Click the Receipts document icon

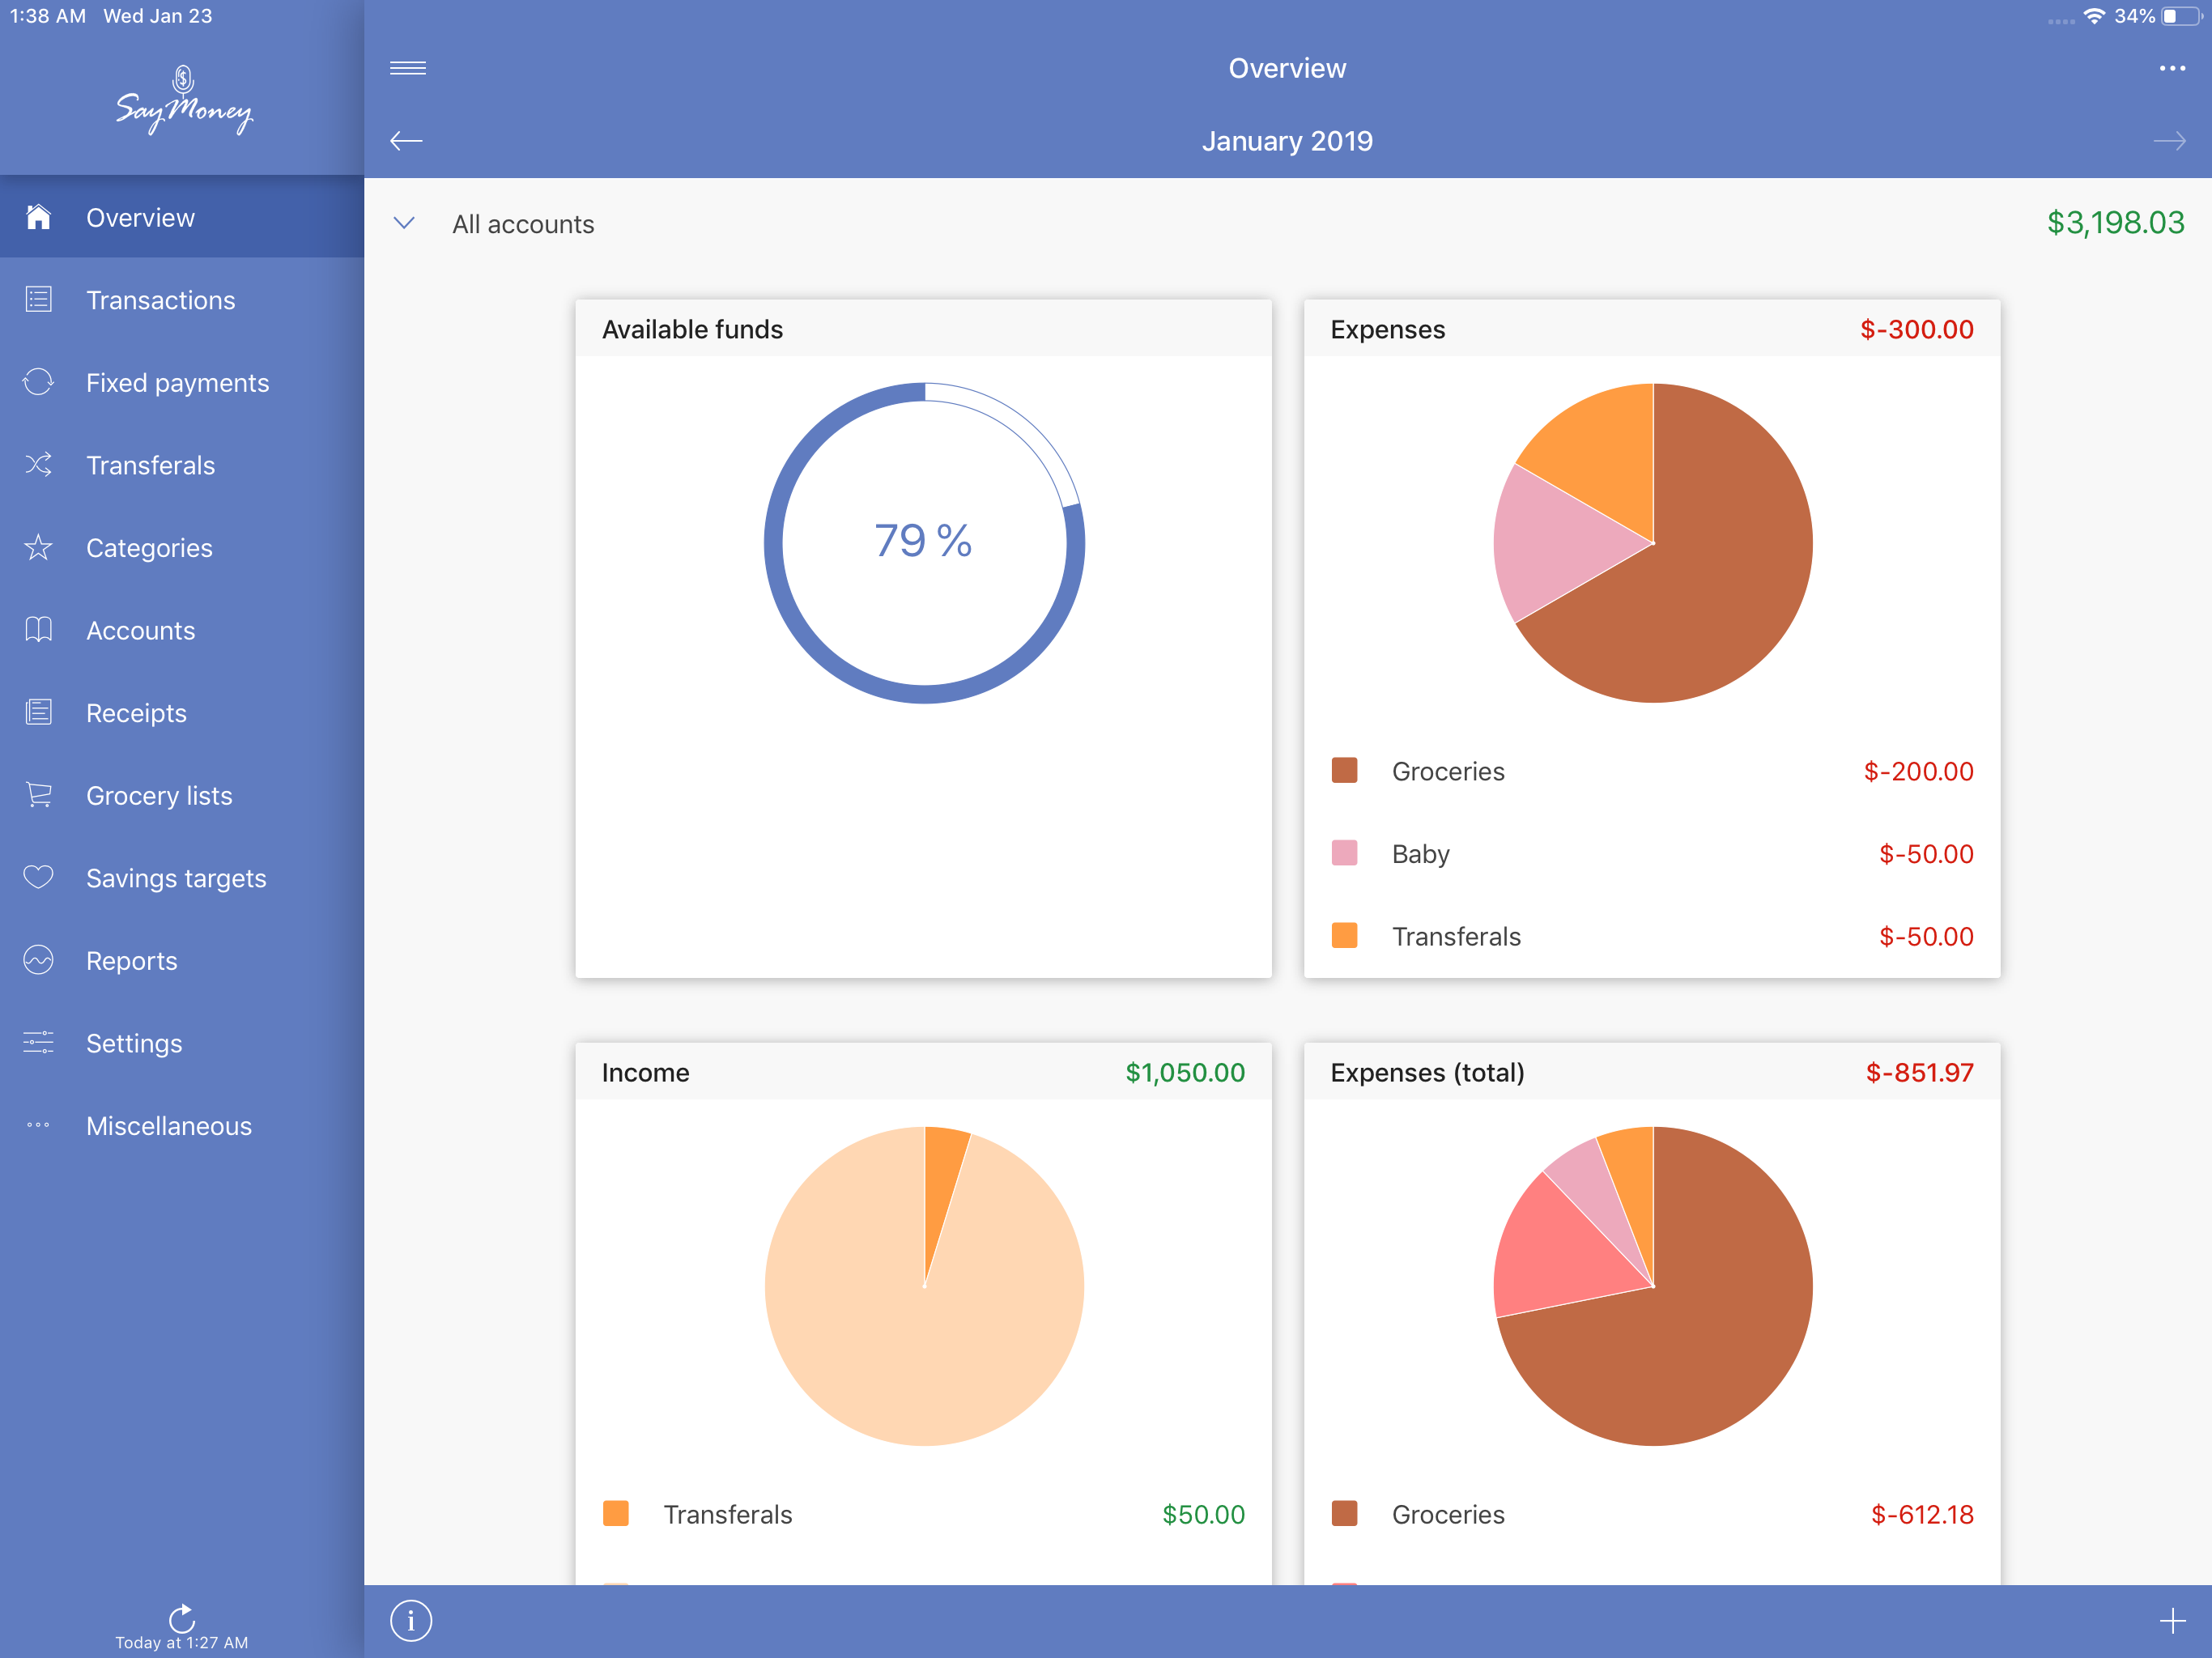38,712
